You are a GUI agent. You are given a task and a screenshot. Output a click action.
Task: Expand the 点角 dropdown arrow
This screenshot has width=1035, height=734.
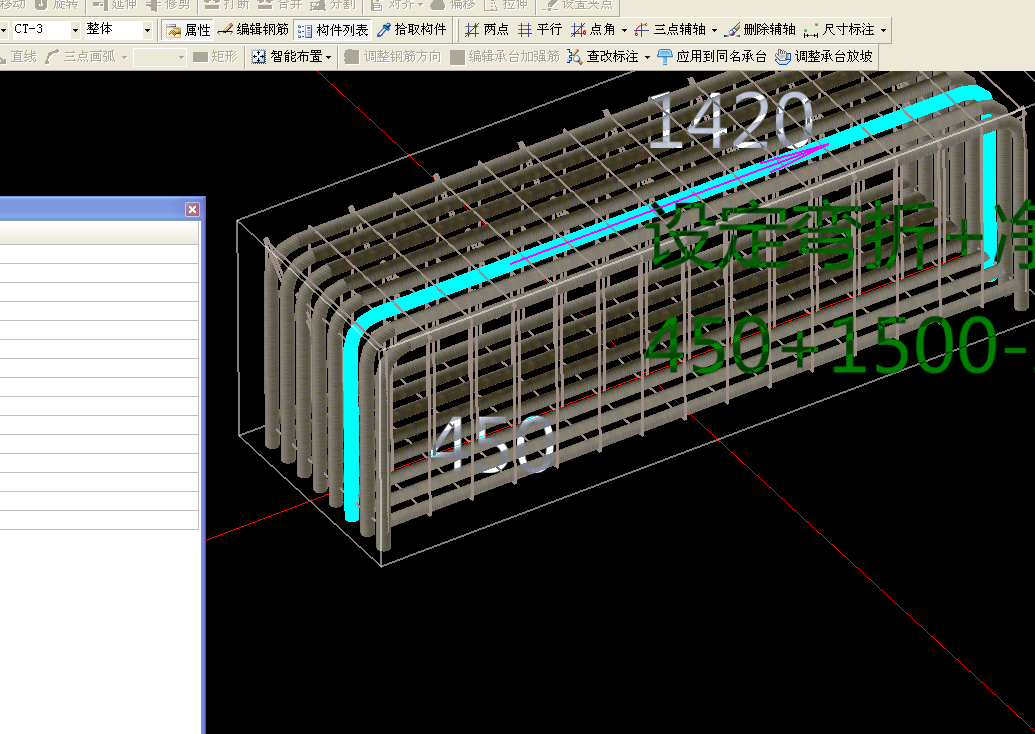624,30
